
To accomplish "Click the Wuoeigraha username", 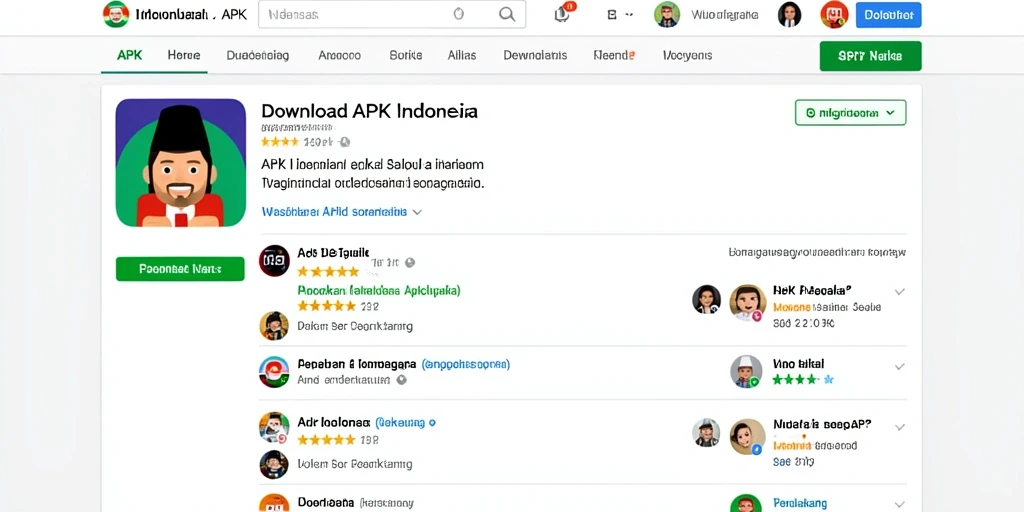I will 724,14.
